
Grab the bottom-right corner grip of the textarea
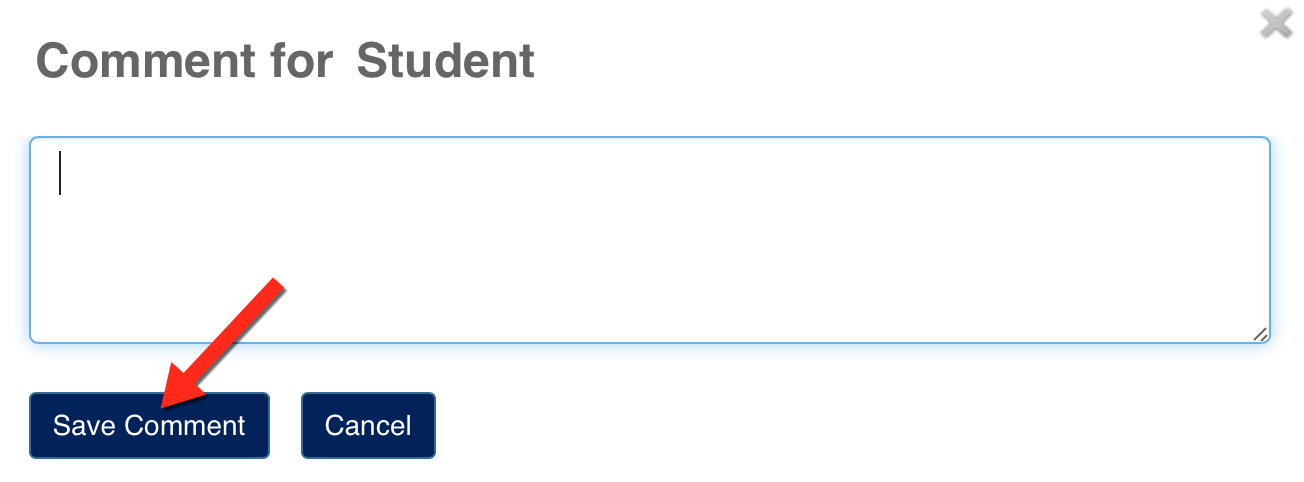click(1260, 334)
